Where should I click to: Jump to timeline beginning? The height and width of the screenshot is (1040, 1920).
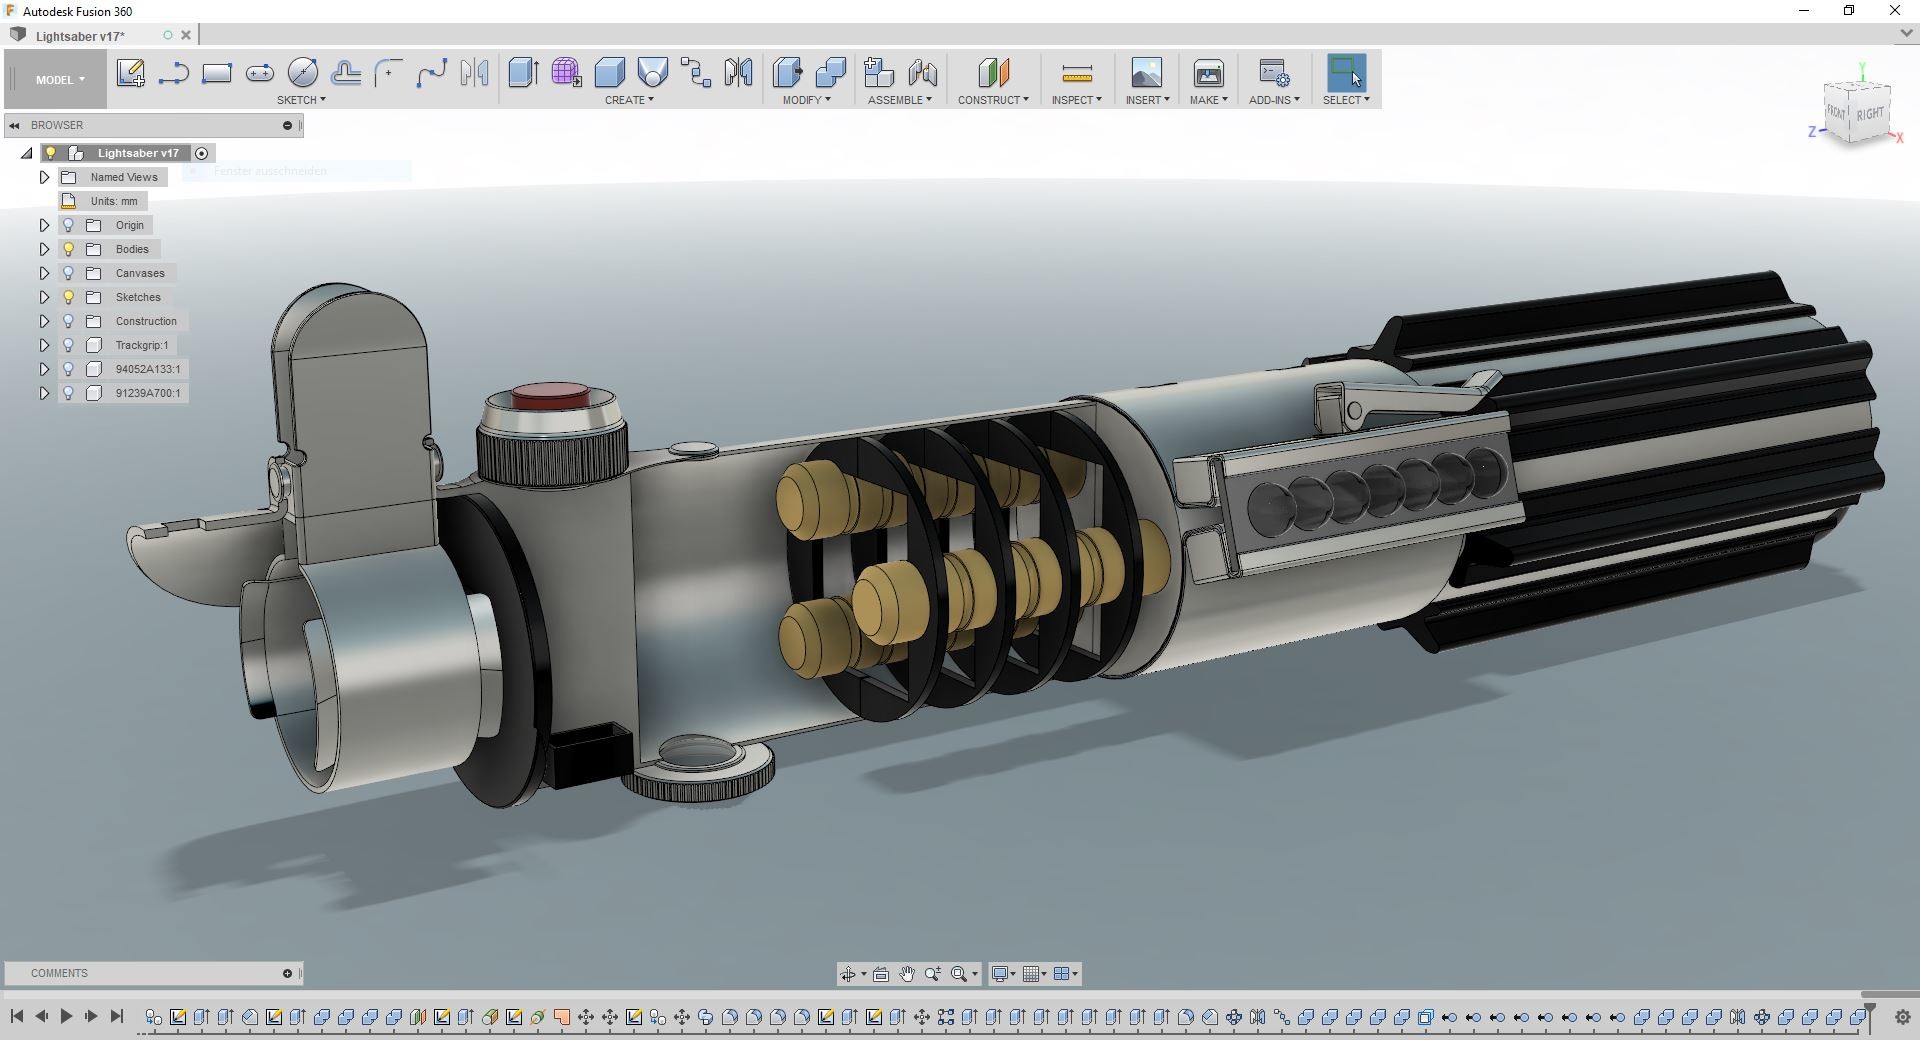click(x=17, y=1016)
